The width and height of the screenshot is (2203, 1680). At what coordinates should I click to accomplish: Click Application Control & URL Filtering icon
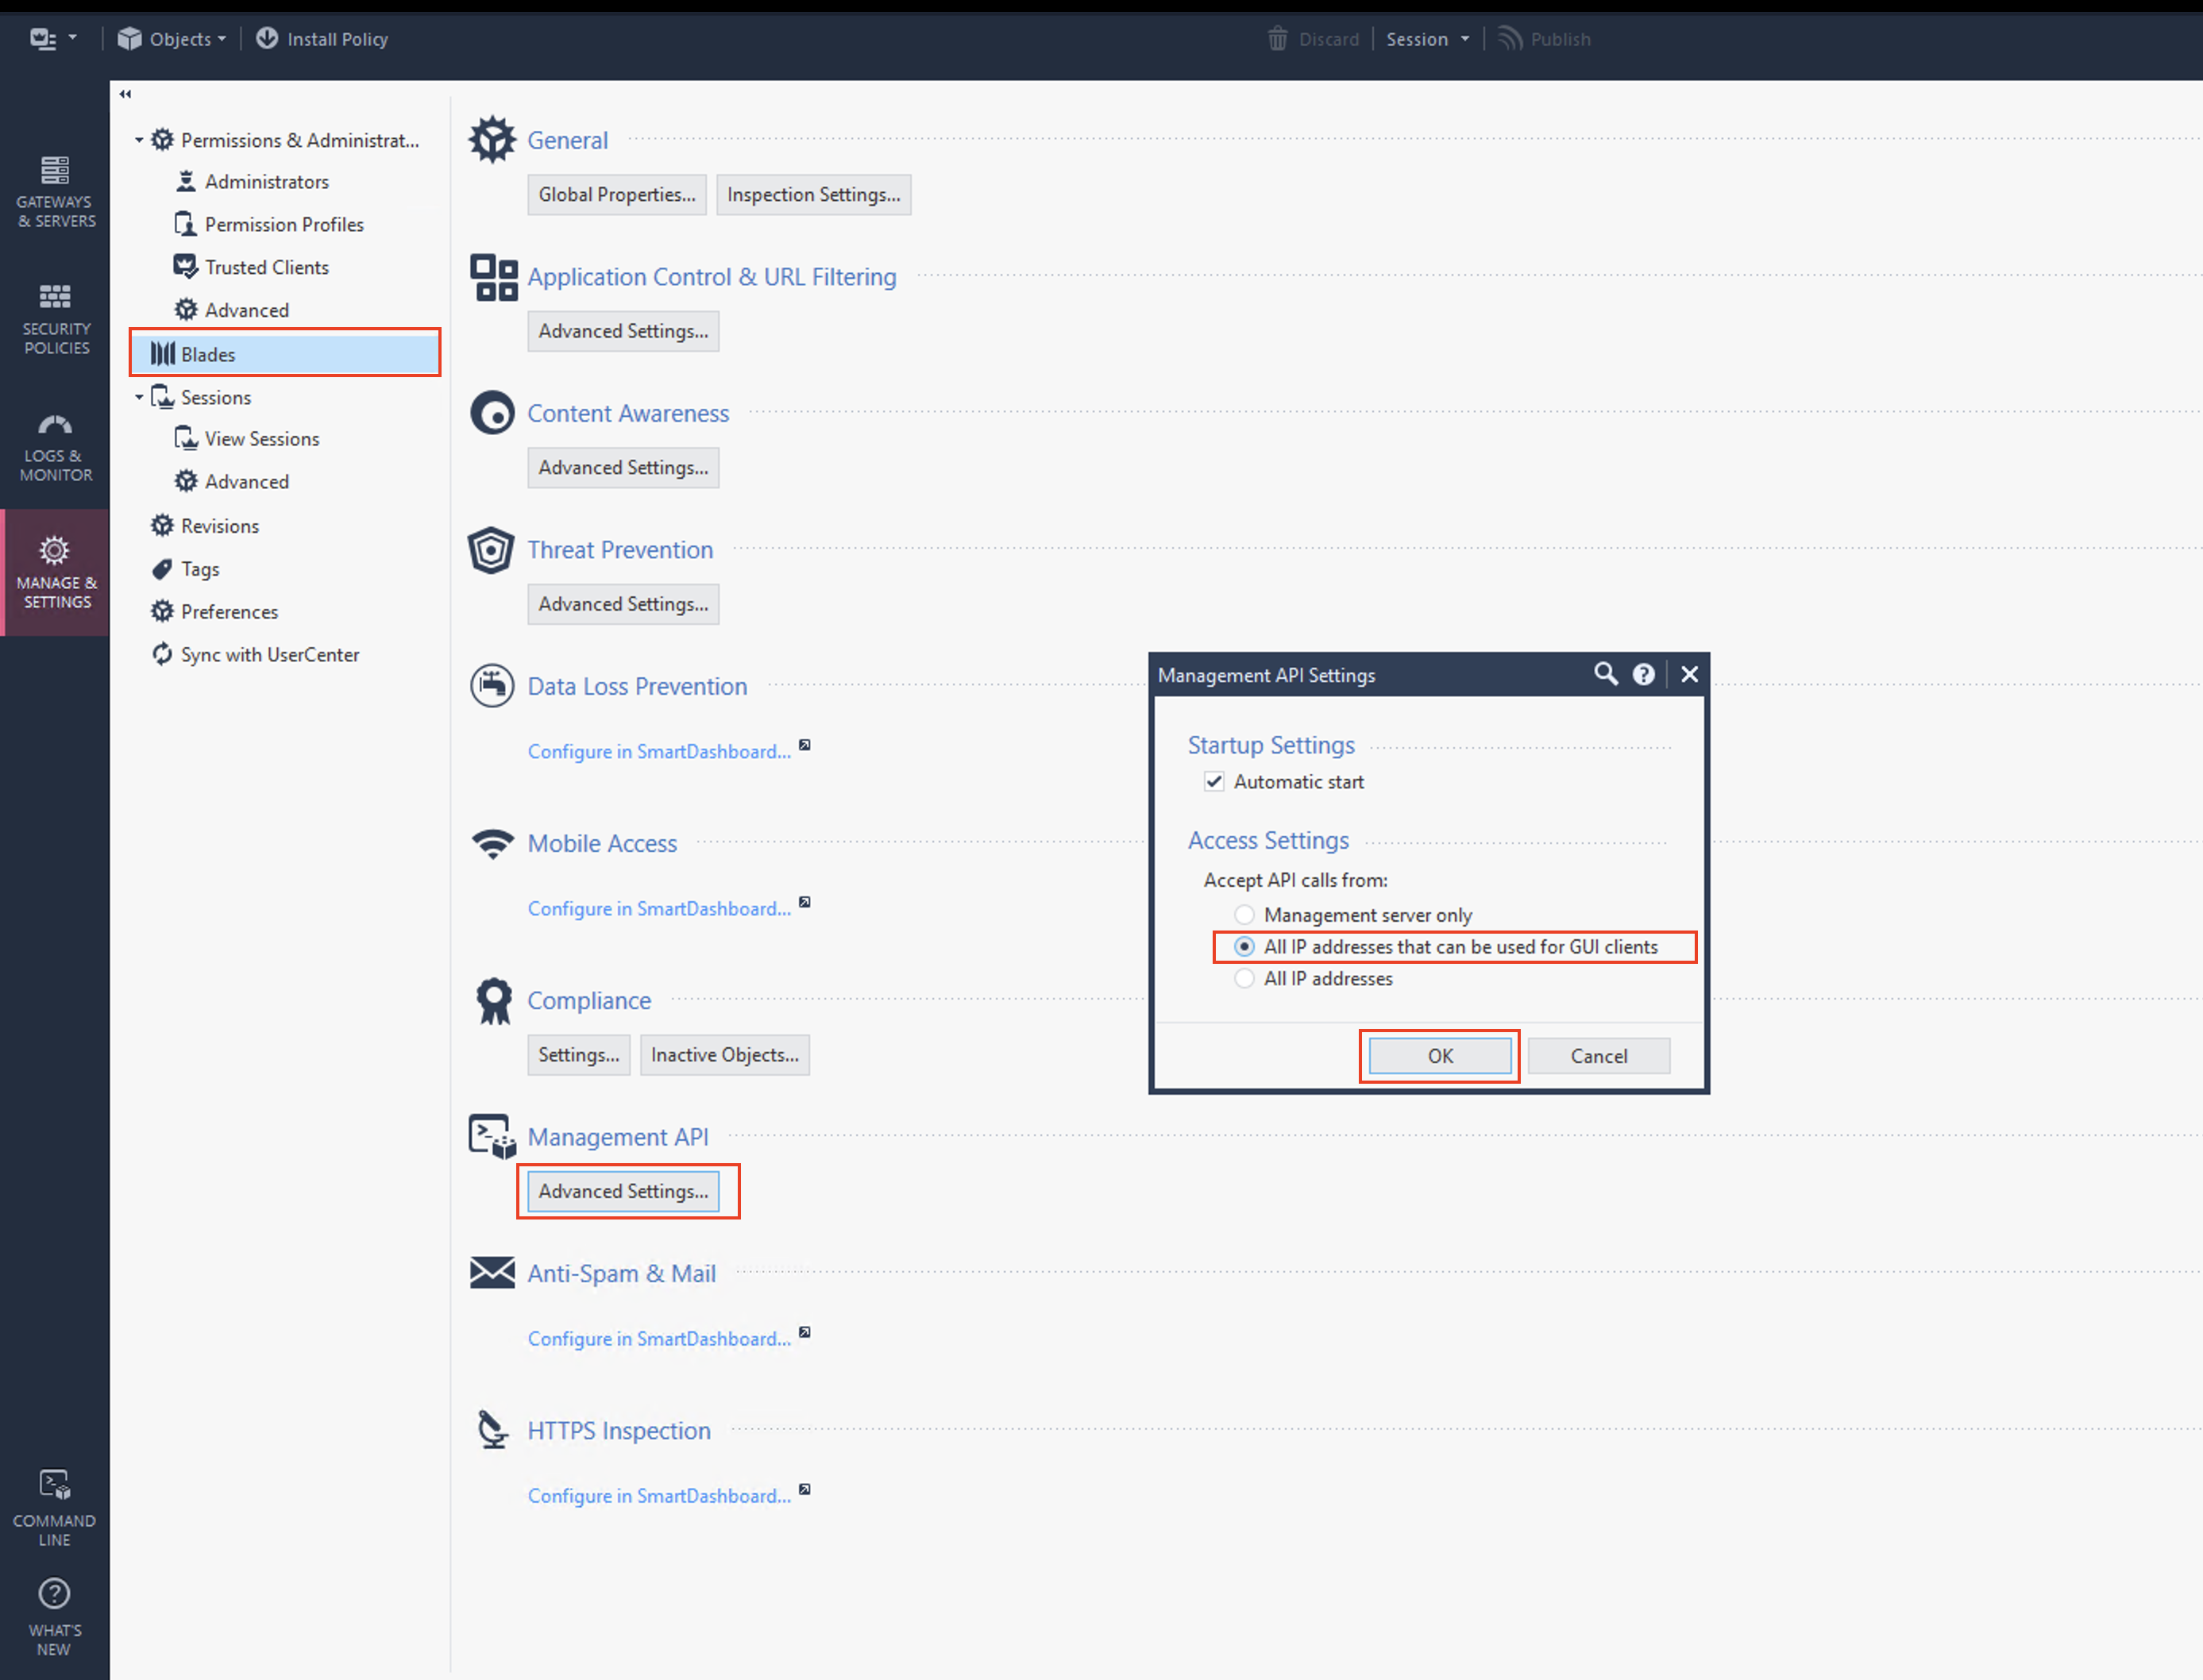point(494,277)
